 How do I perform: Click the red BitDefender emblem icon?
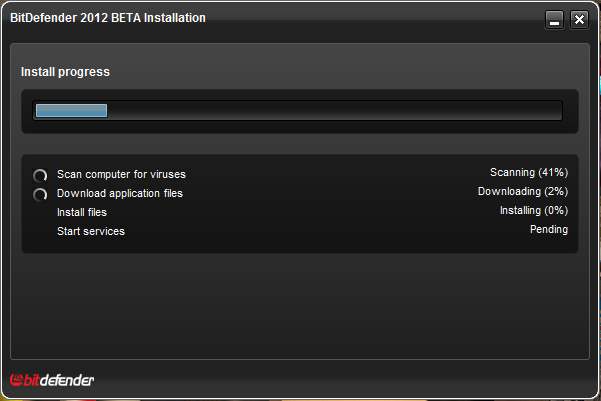click(x=16, y=380)
